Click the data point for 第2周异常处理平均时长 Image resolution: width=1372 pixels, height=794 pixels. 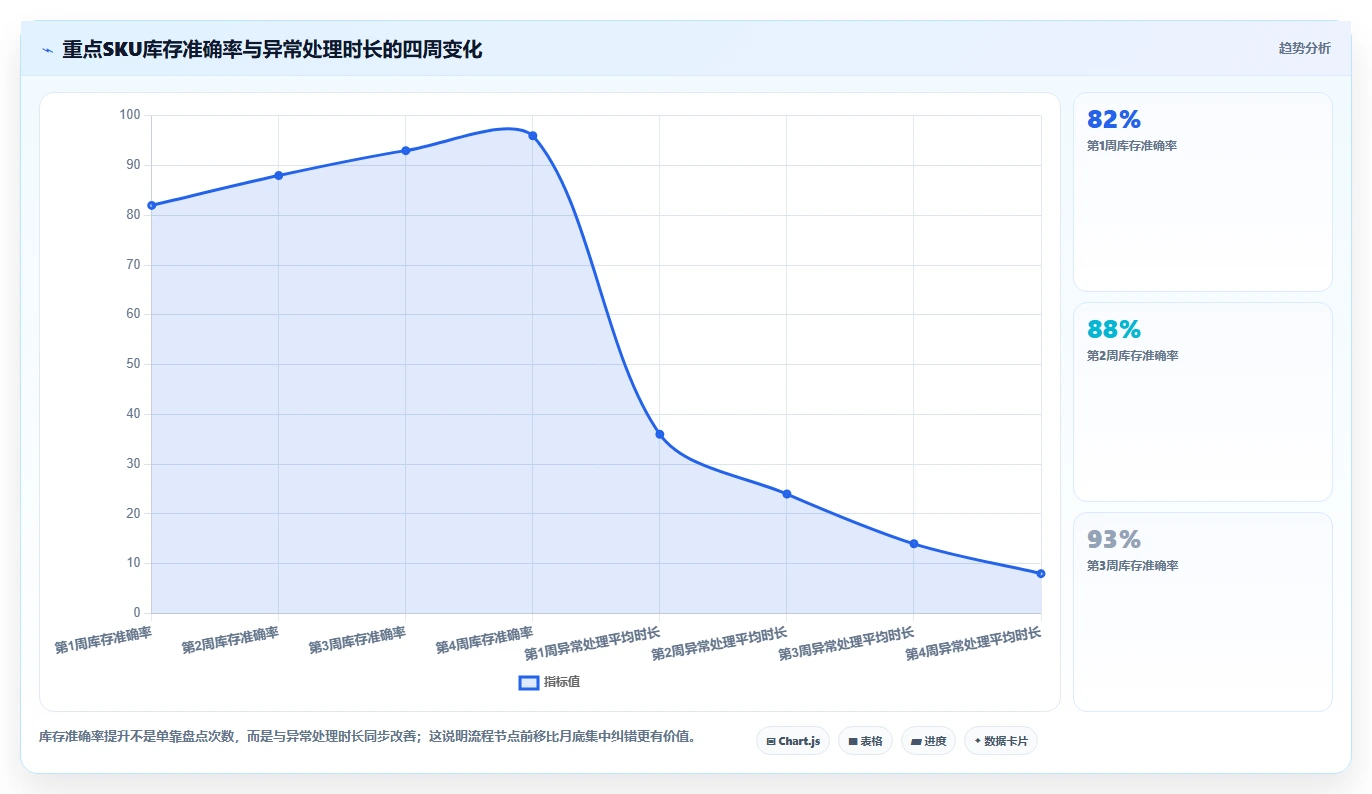pos(786,494)
